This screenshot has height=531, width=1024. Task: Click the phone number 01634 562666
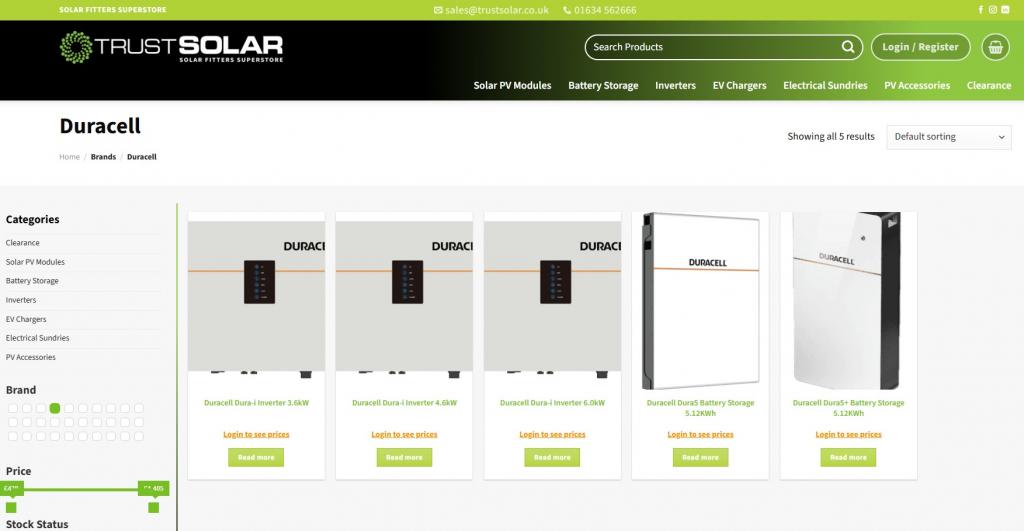(600, 10)
